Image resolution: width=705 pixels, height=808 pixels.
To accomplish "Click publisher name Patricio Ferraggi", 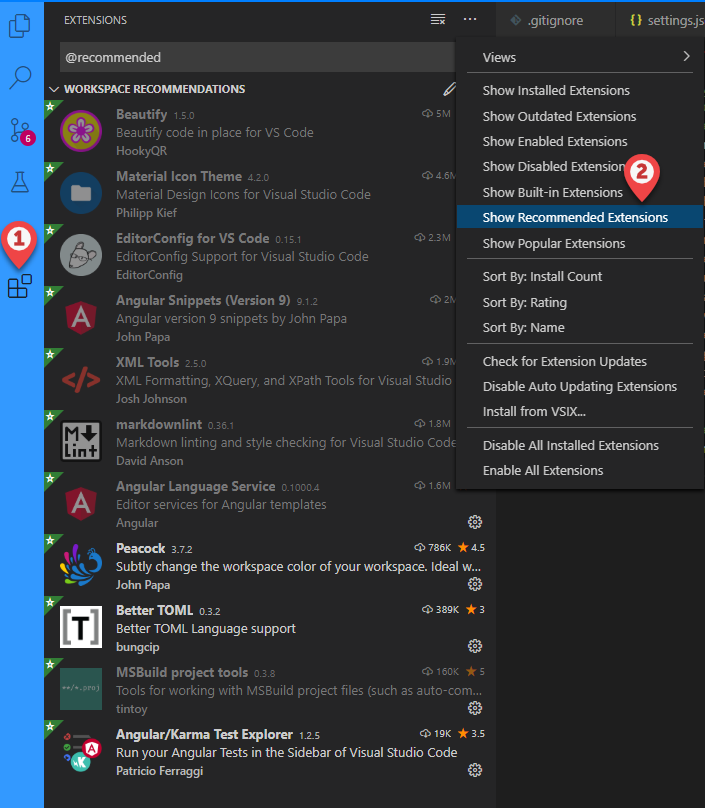I will [x=159, y=771].
